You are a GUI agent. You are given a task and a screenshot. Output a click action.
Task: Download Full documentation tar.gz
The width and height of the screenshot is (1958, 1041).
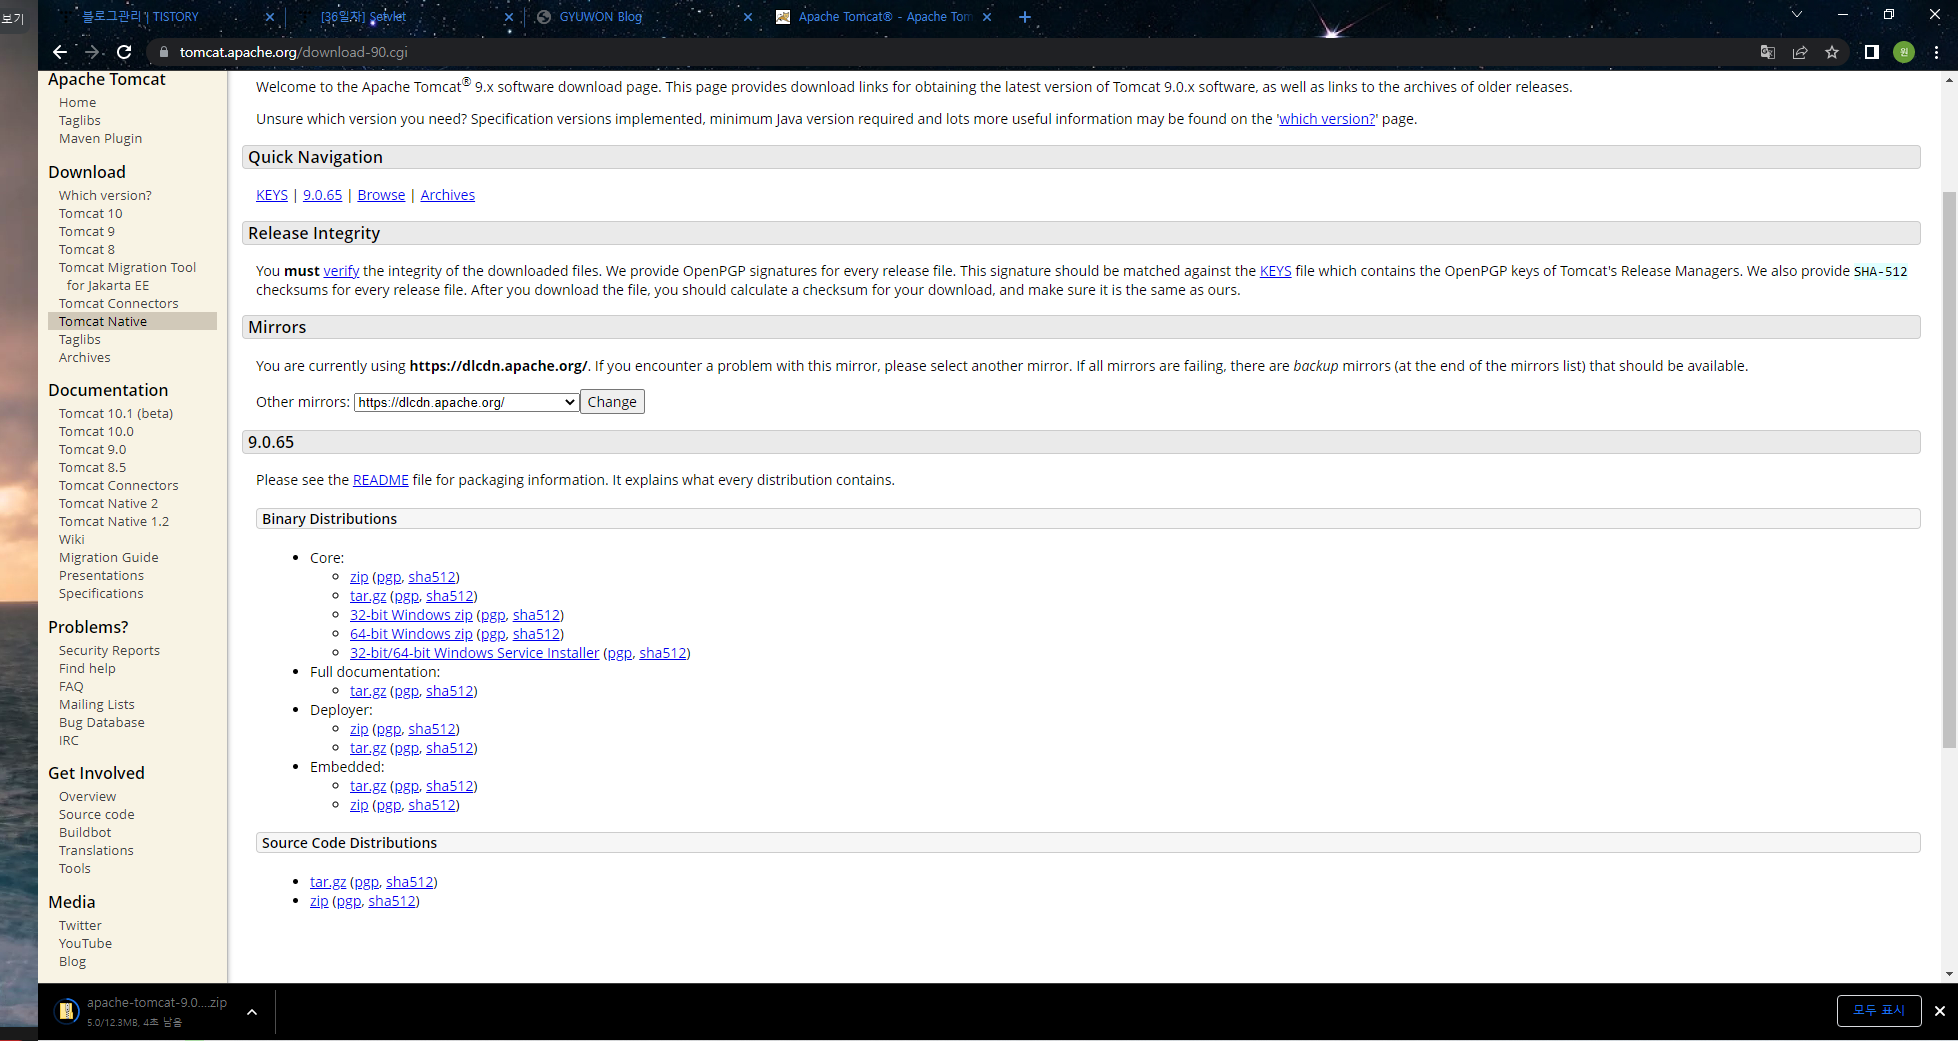click(x=368, y=691)
